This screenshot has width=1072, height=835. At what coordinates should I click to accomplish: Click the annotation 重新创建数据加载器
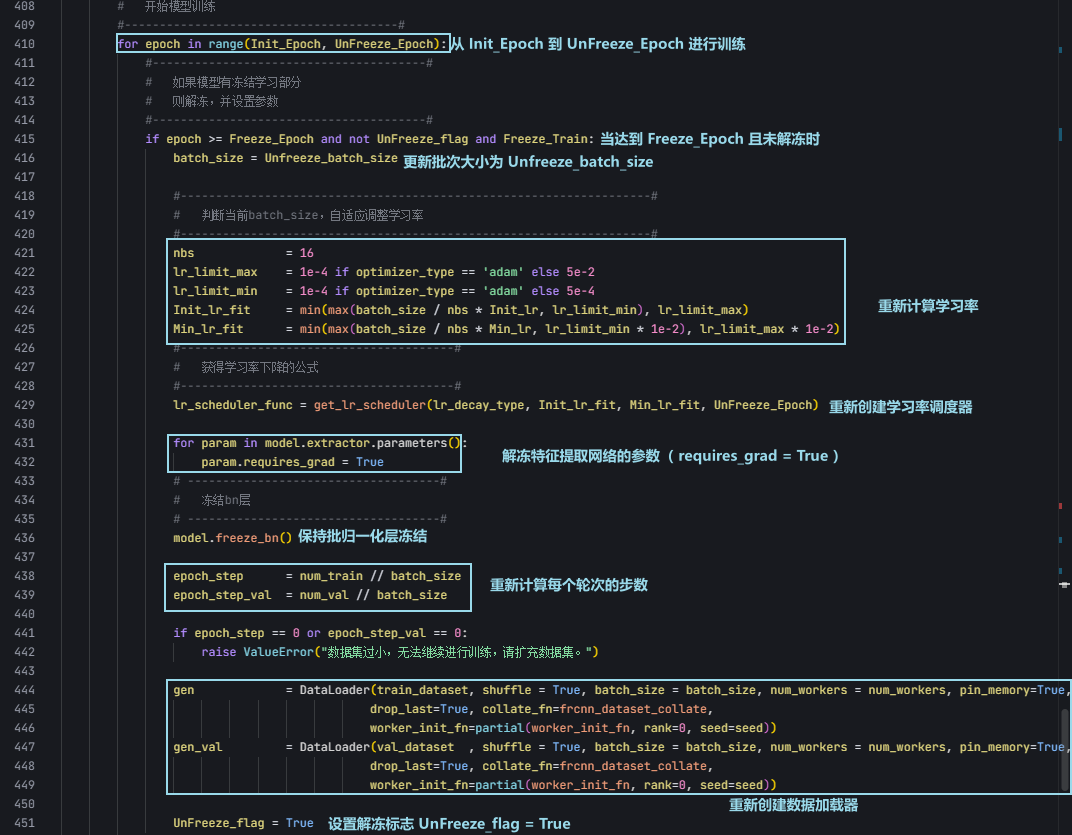792,804
